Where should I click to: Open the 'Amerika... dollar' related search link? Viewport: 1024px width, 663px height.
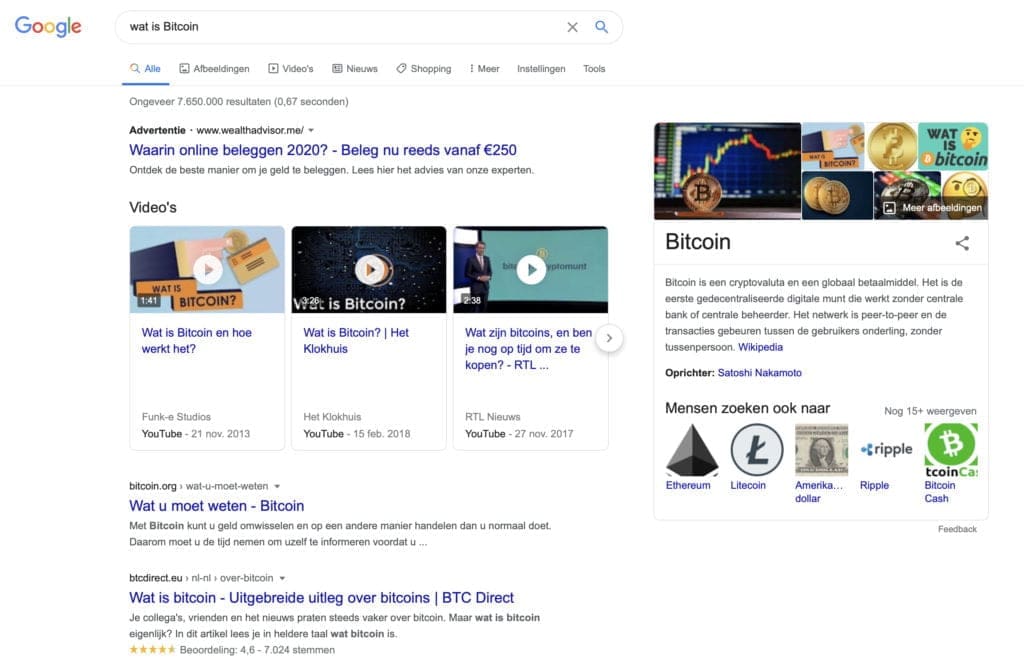point(819,492)
